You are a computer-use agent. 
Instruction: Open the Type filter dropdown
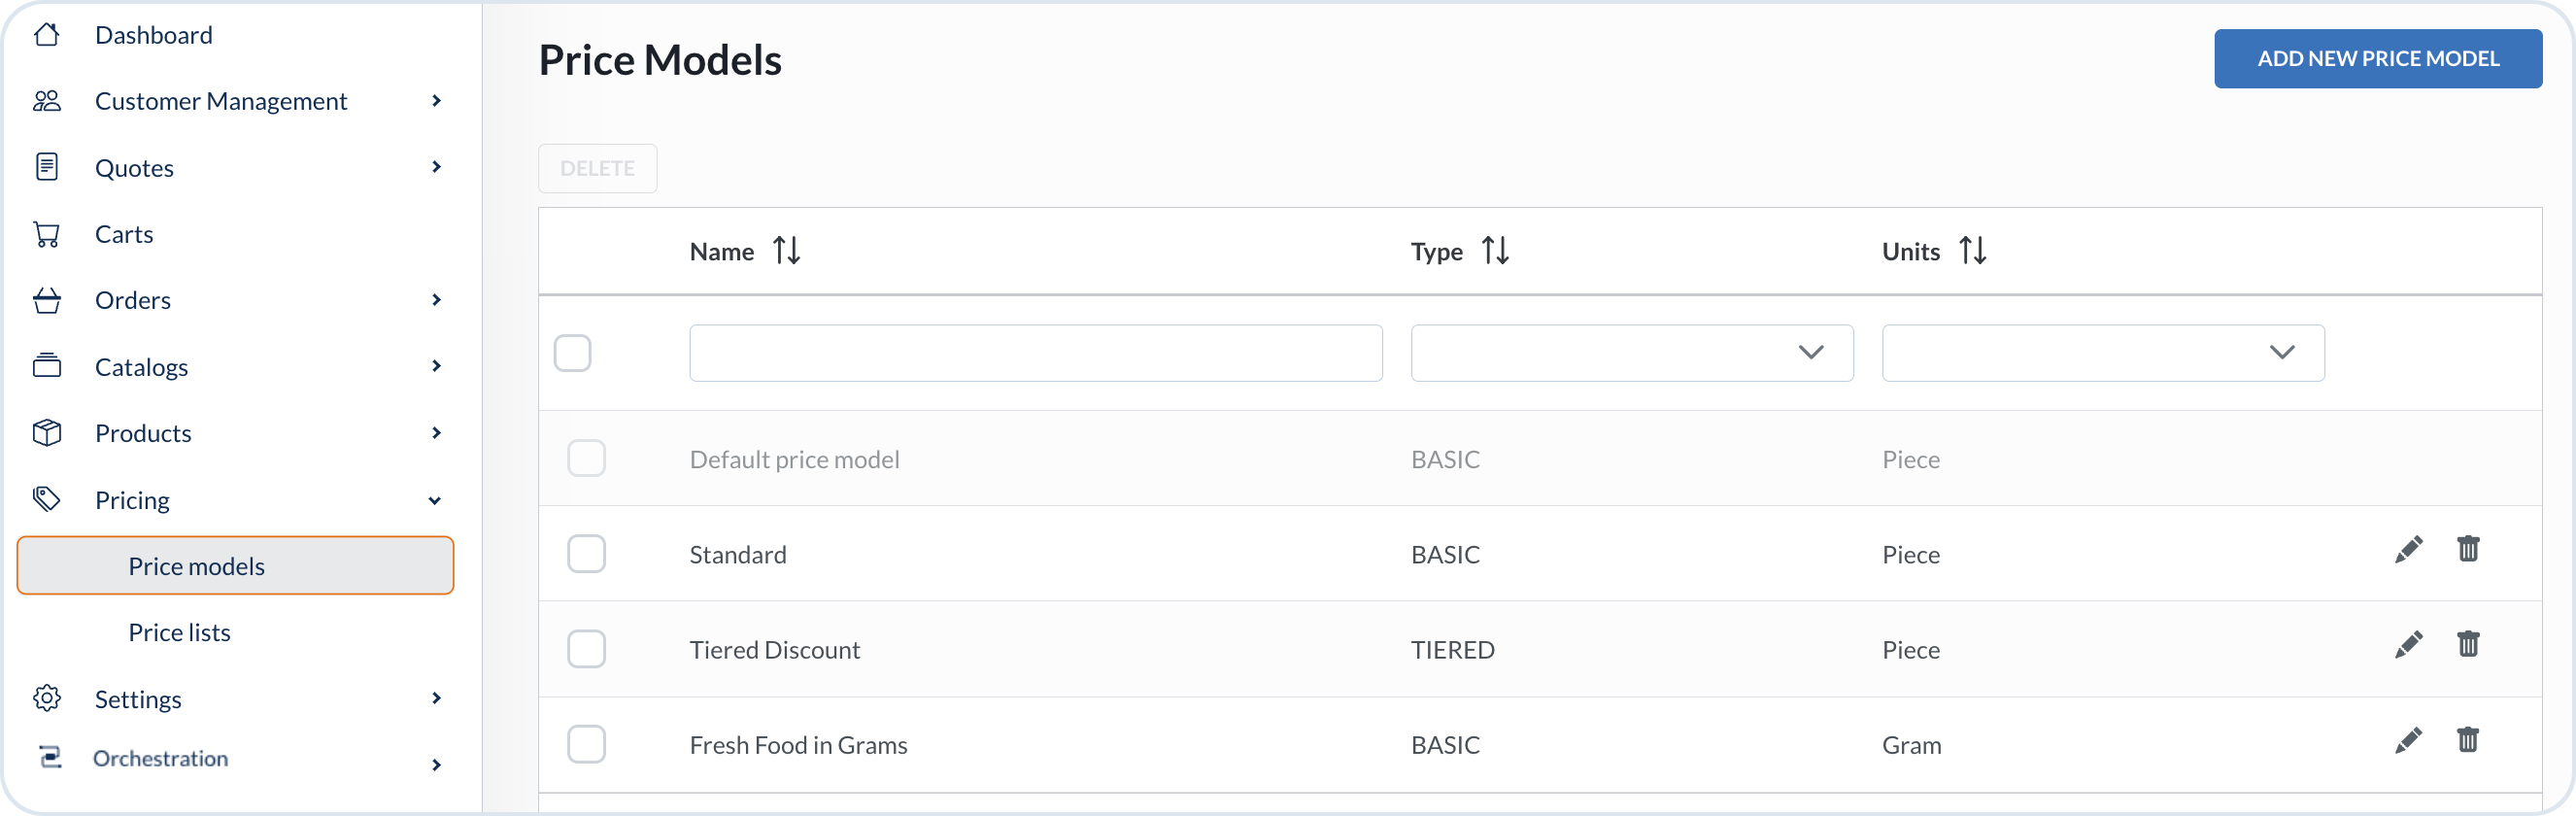[1631, 353]
